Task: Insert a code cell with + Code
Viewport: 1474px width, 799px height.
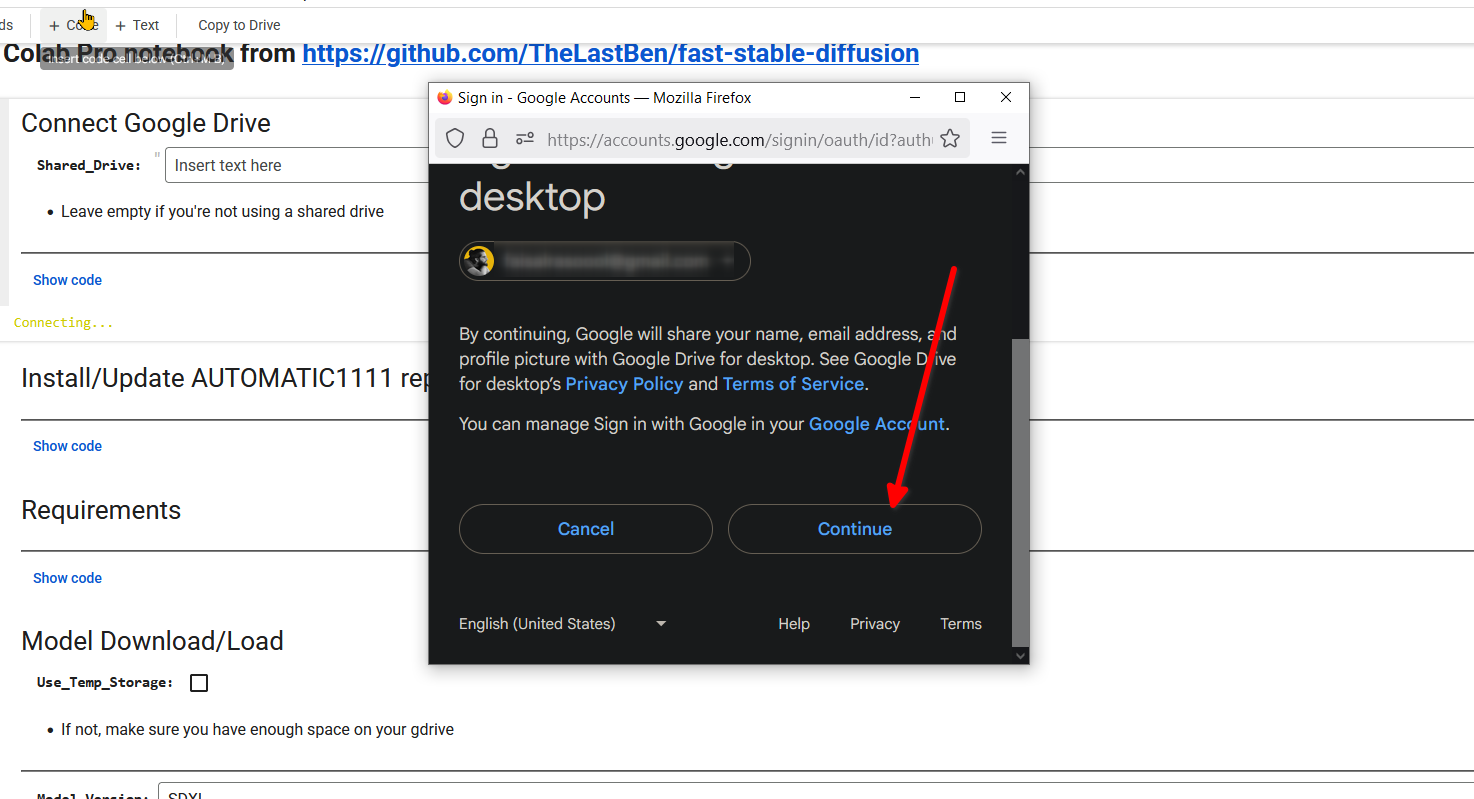Action: [x=73, y=25]
